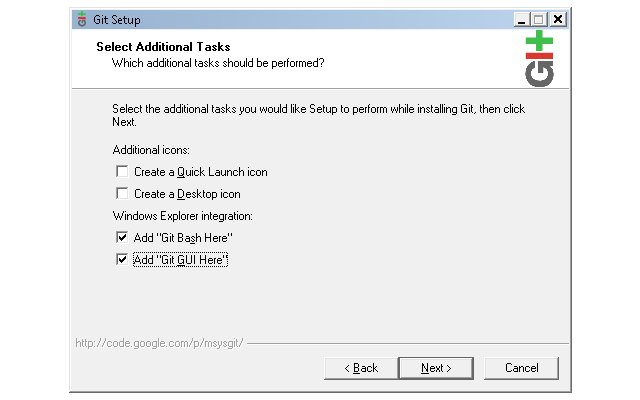Close the Git Setup window
The width and height of the screenshot is (640, 400).
[558, 19]
